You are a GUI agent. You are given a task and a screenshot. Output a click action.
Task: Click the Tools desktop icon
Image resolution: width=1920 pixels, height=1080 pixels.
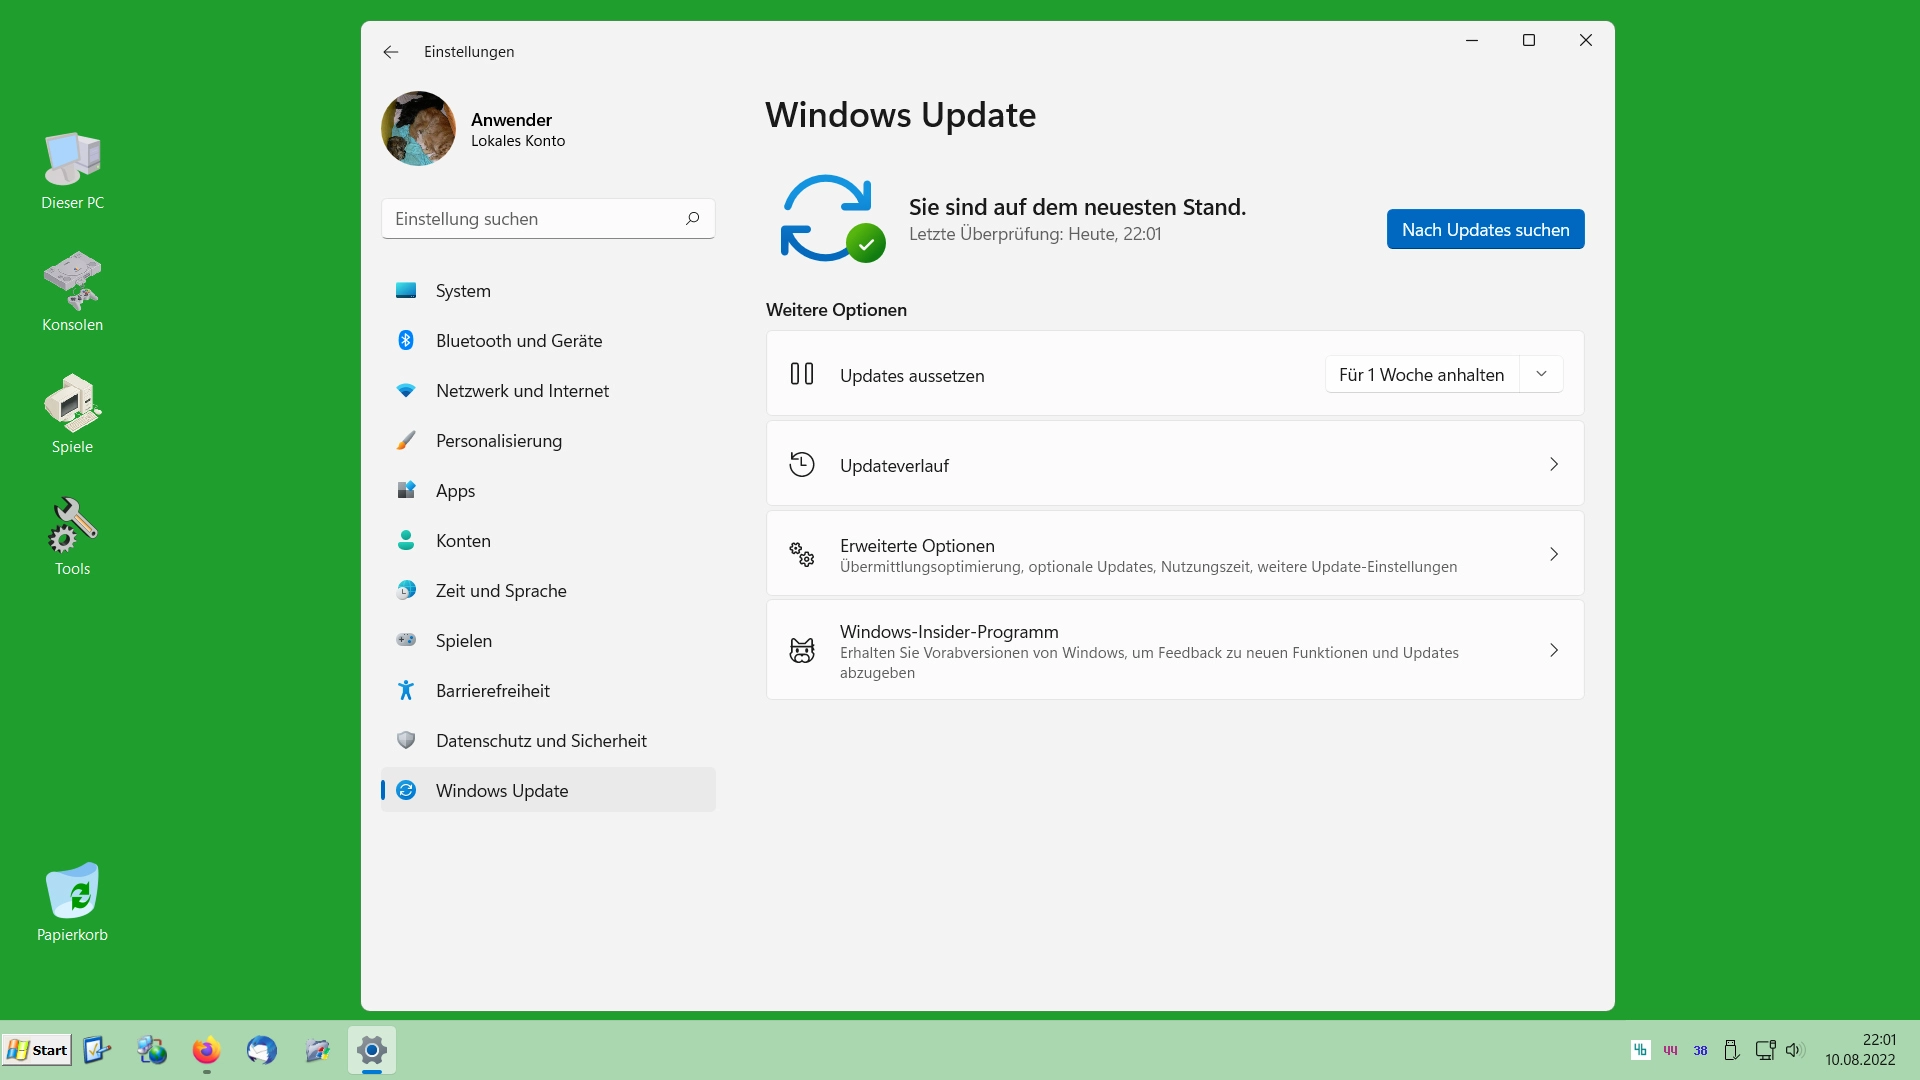tap(72, 537)
